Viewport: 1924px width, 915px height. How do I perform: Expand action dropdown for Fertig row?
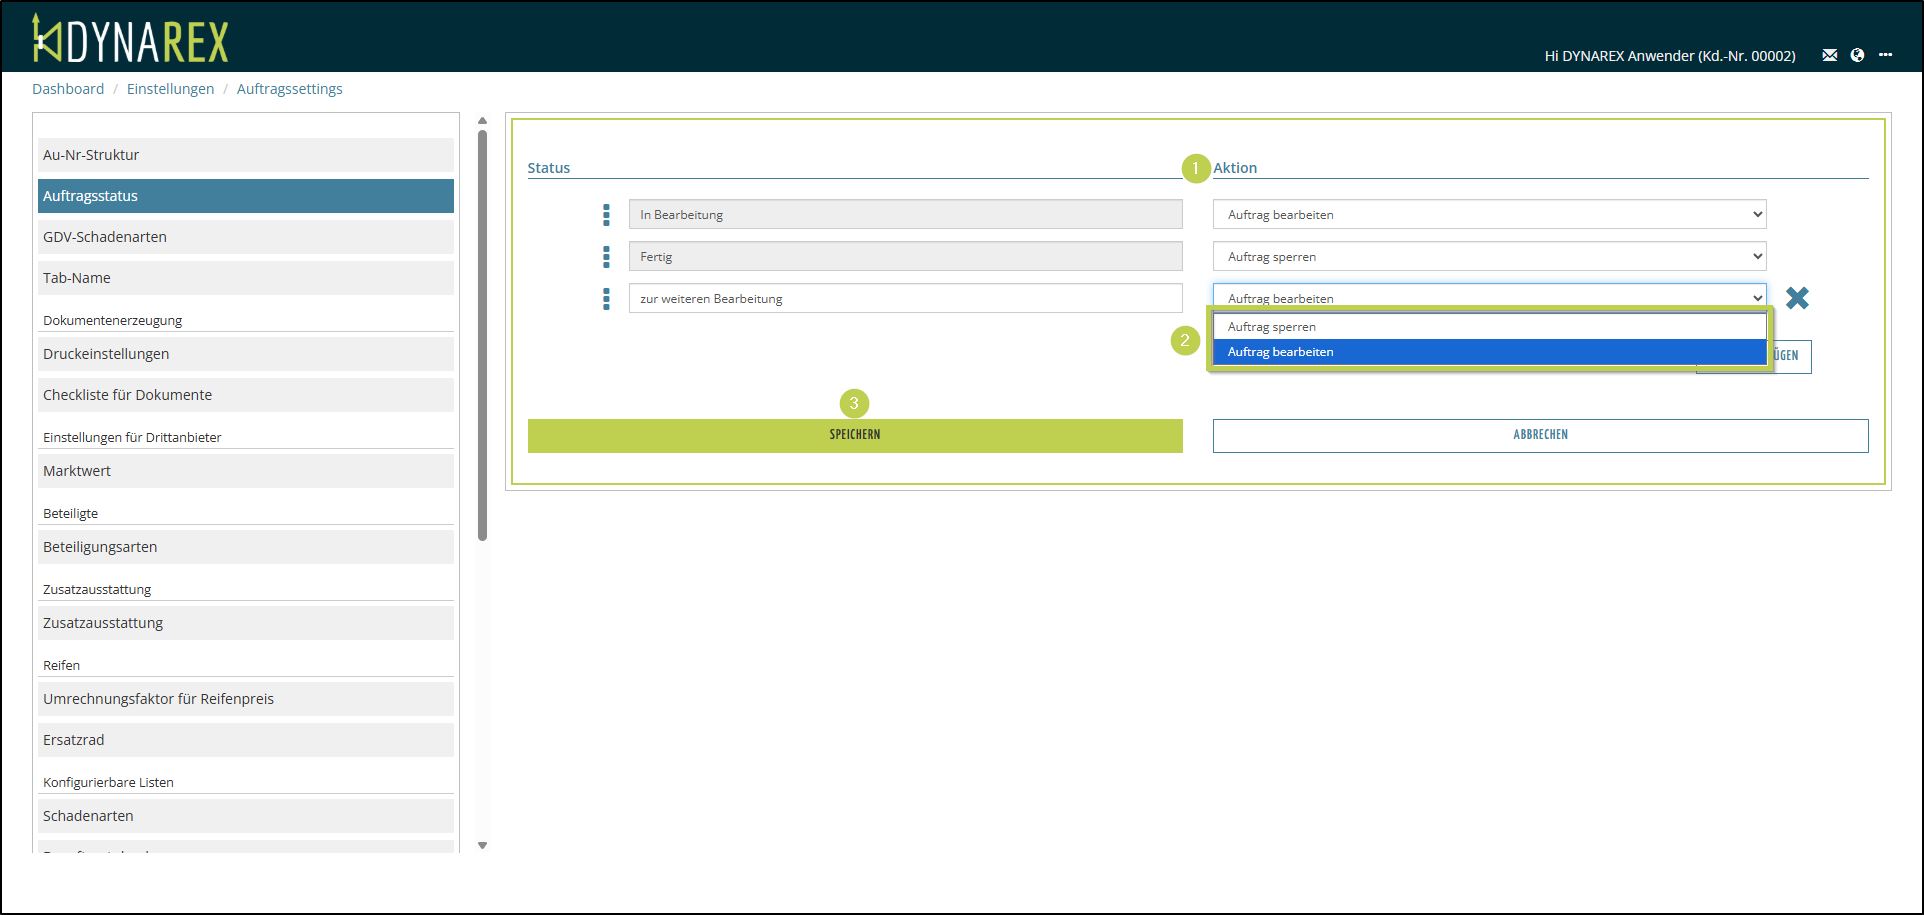pyautogui.click(x=1488, y=257)
